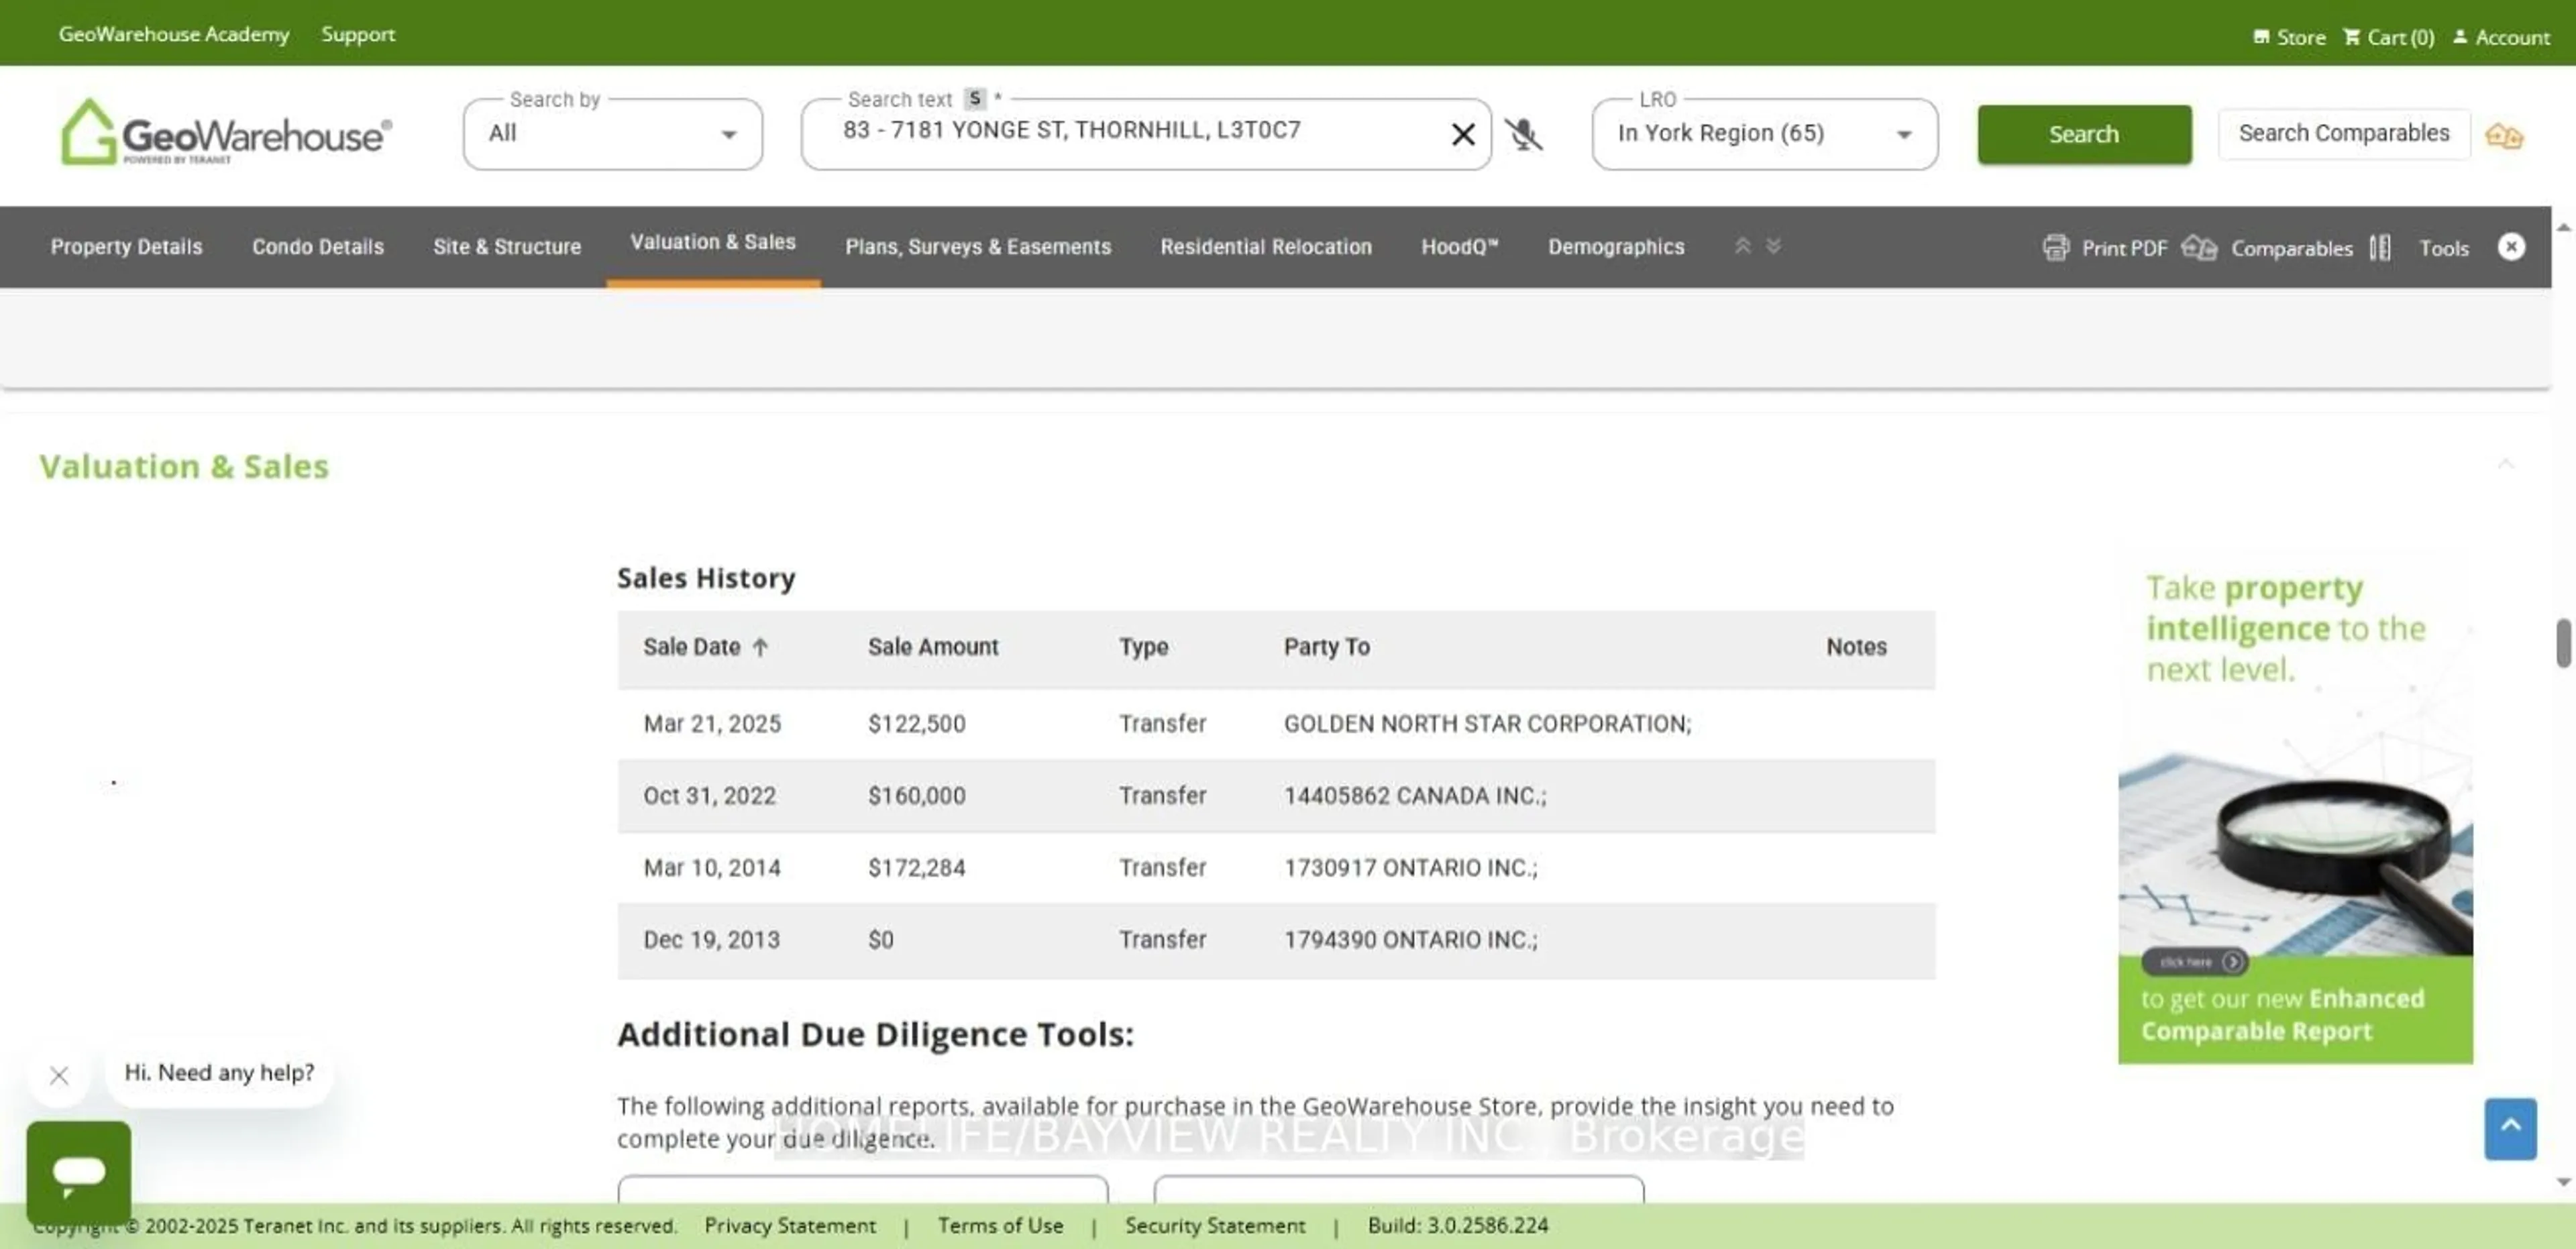The image size is (2576, 1249).
Task: Click the Comparables houses icon in toolbar
Action: pos(2199,247)
